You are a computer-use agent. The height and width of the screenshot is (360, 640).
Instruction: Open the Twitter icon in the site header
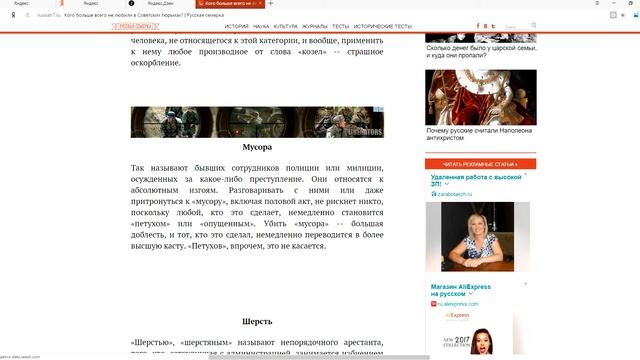click(493, 26)
